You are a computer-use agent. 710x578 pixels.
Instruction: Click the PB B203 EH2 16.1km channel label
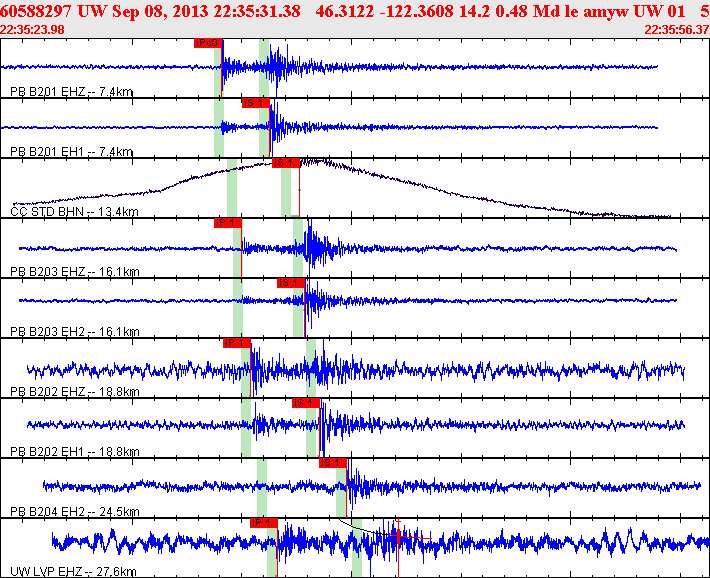click(74, 332)
